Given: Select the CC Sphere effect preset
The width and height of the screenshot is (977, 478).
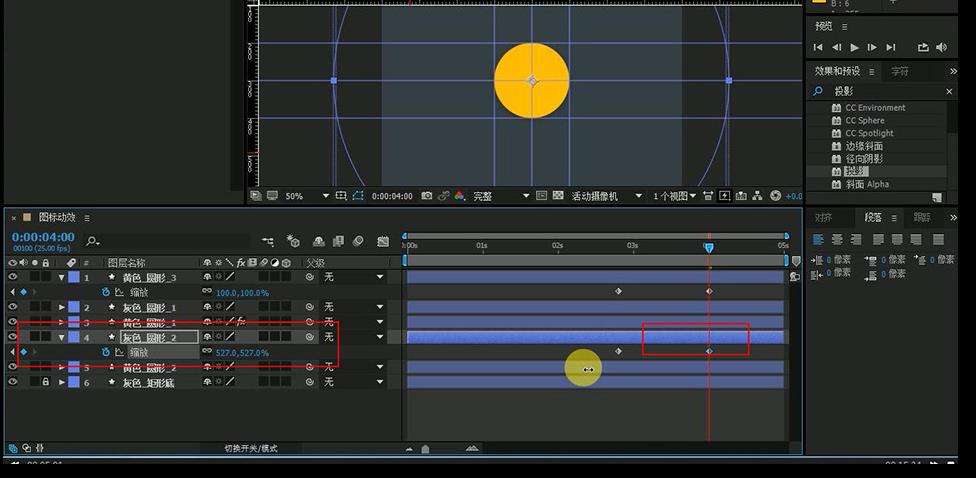Looking at the screenshot, I should point(864,120).
